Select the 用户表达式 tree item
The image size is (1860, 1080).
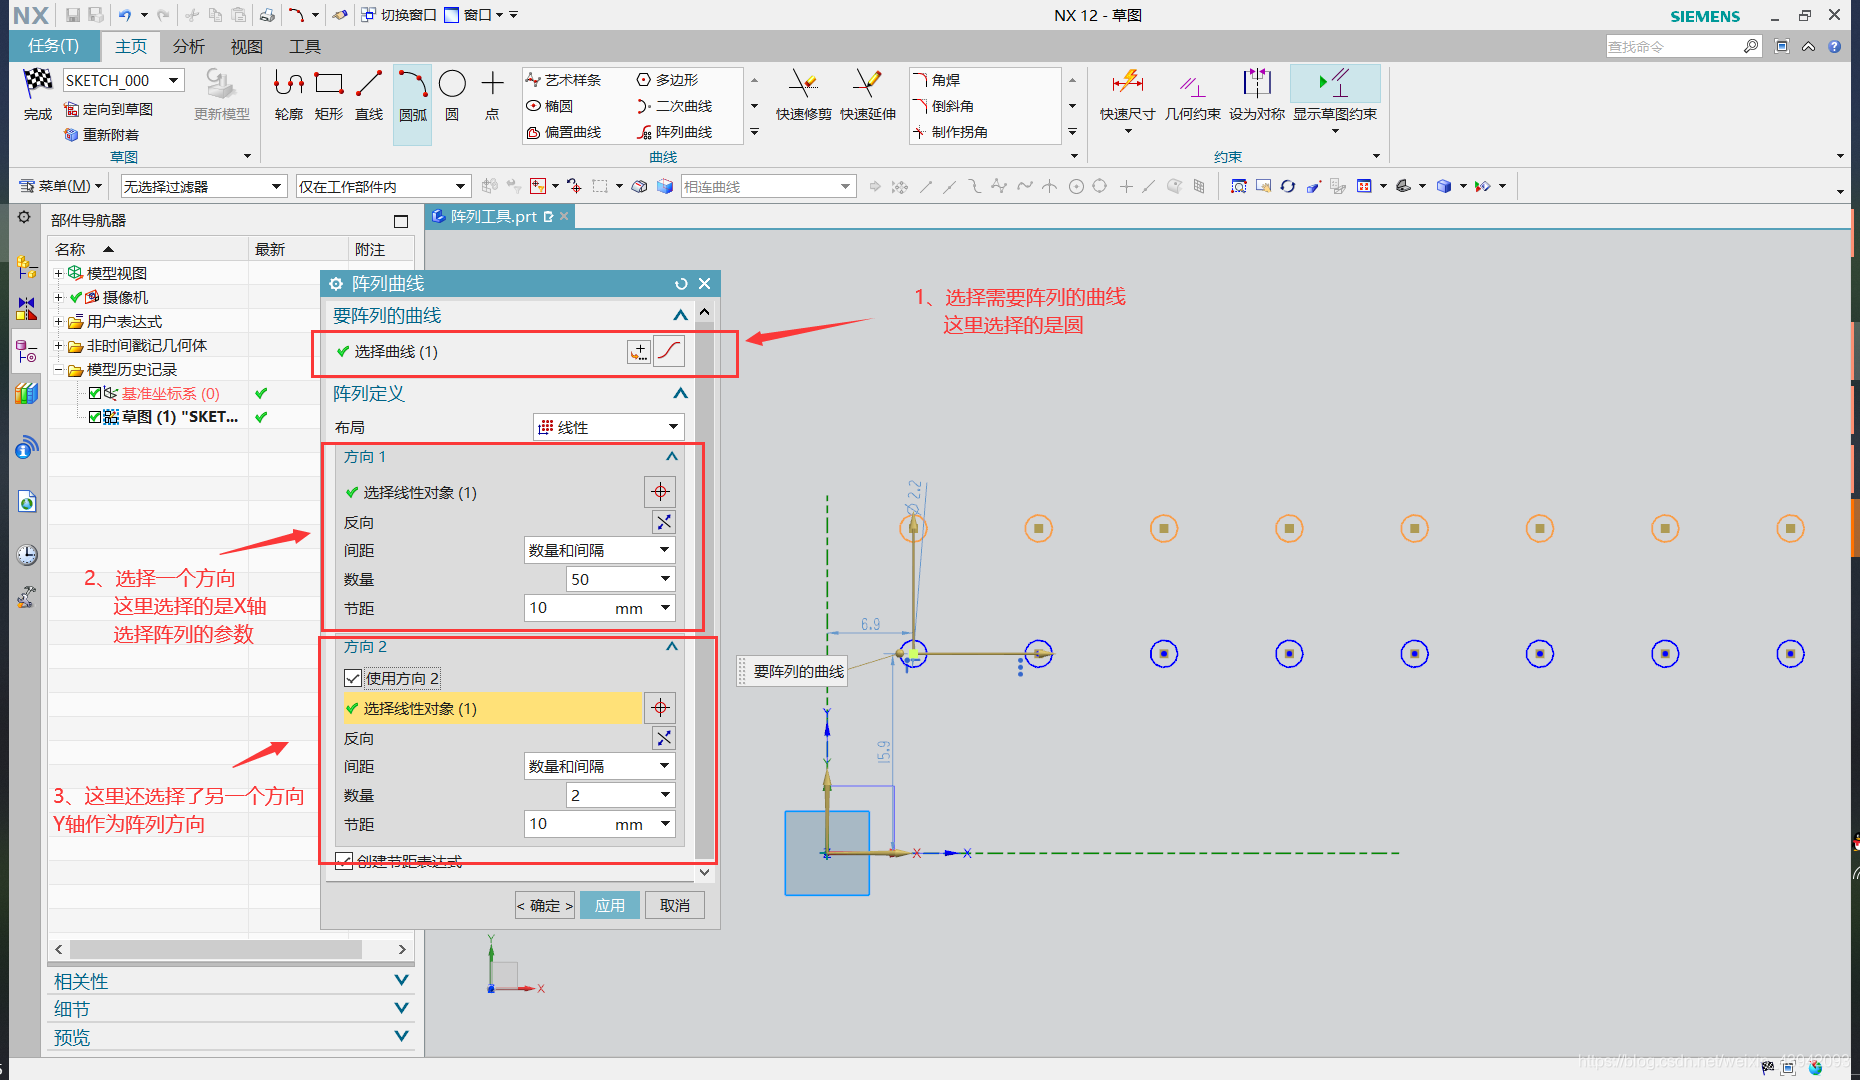coord(124,321)
